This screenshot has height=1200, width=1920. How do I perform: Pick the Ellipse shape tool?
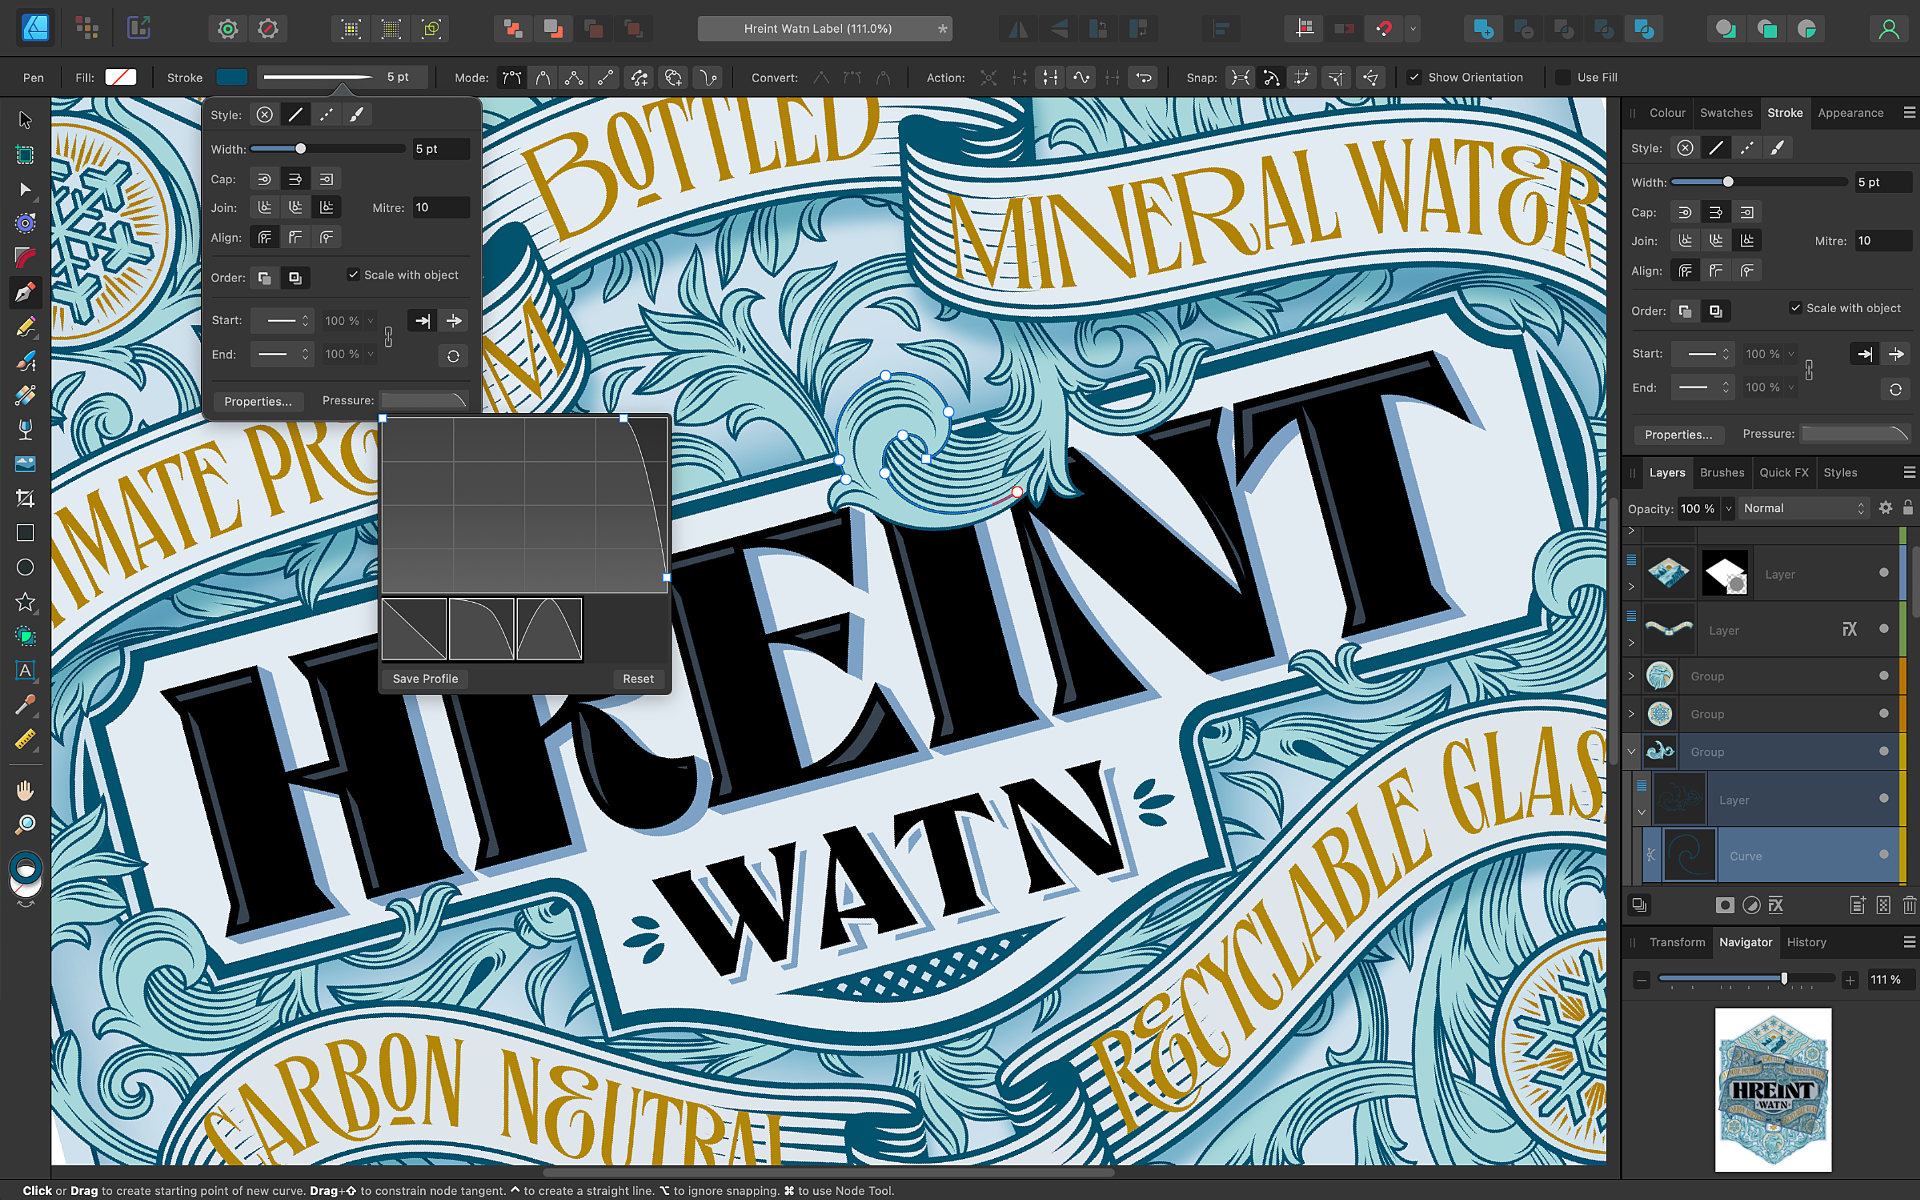(25, 567)
